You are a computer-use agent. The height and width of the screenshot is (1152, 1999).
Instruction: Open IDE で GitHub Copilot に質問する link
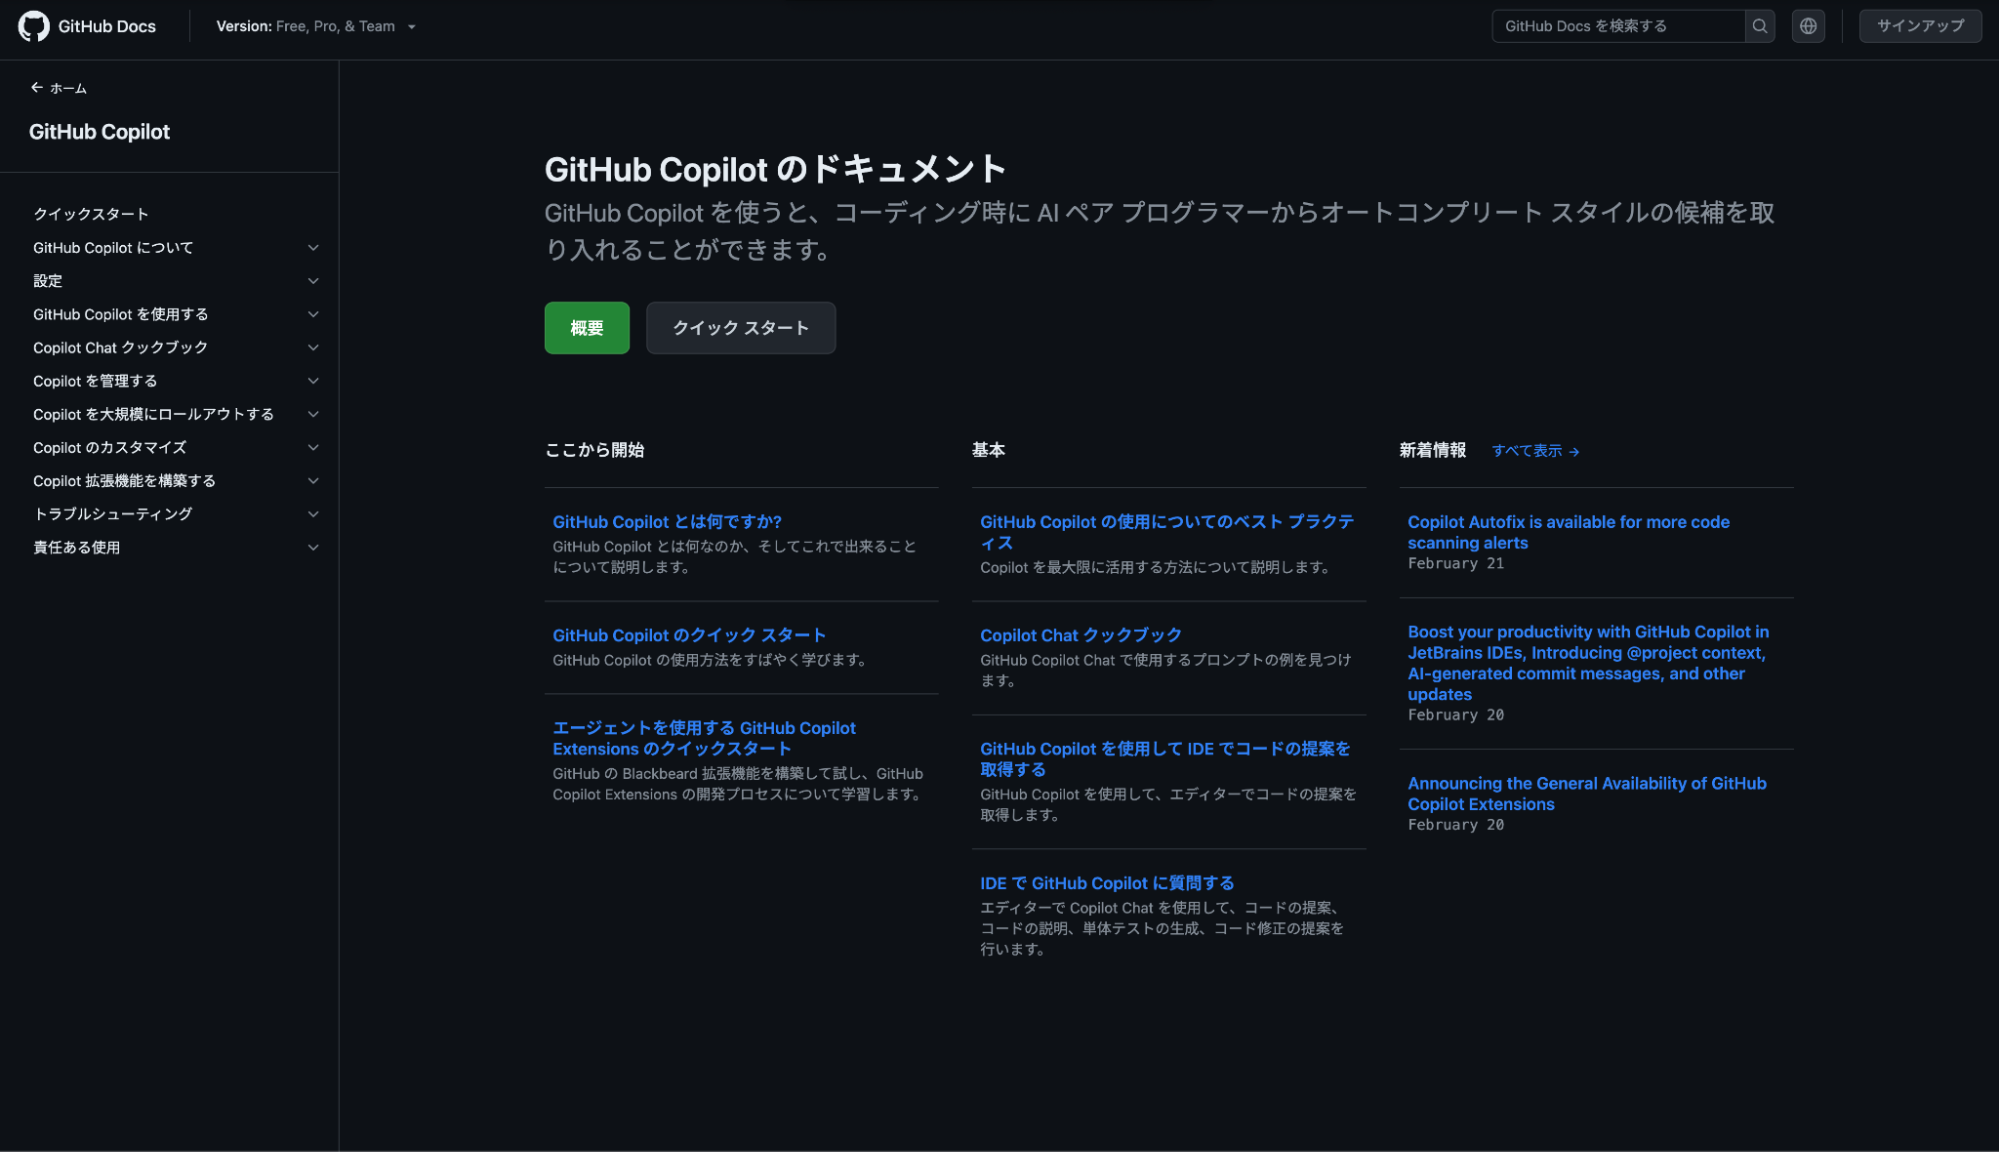(x=1107, y=883)
